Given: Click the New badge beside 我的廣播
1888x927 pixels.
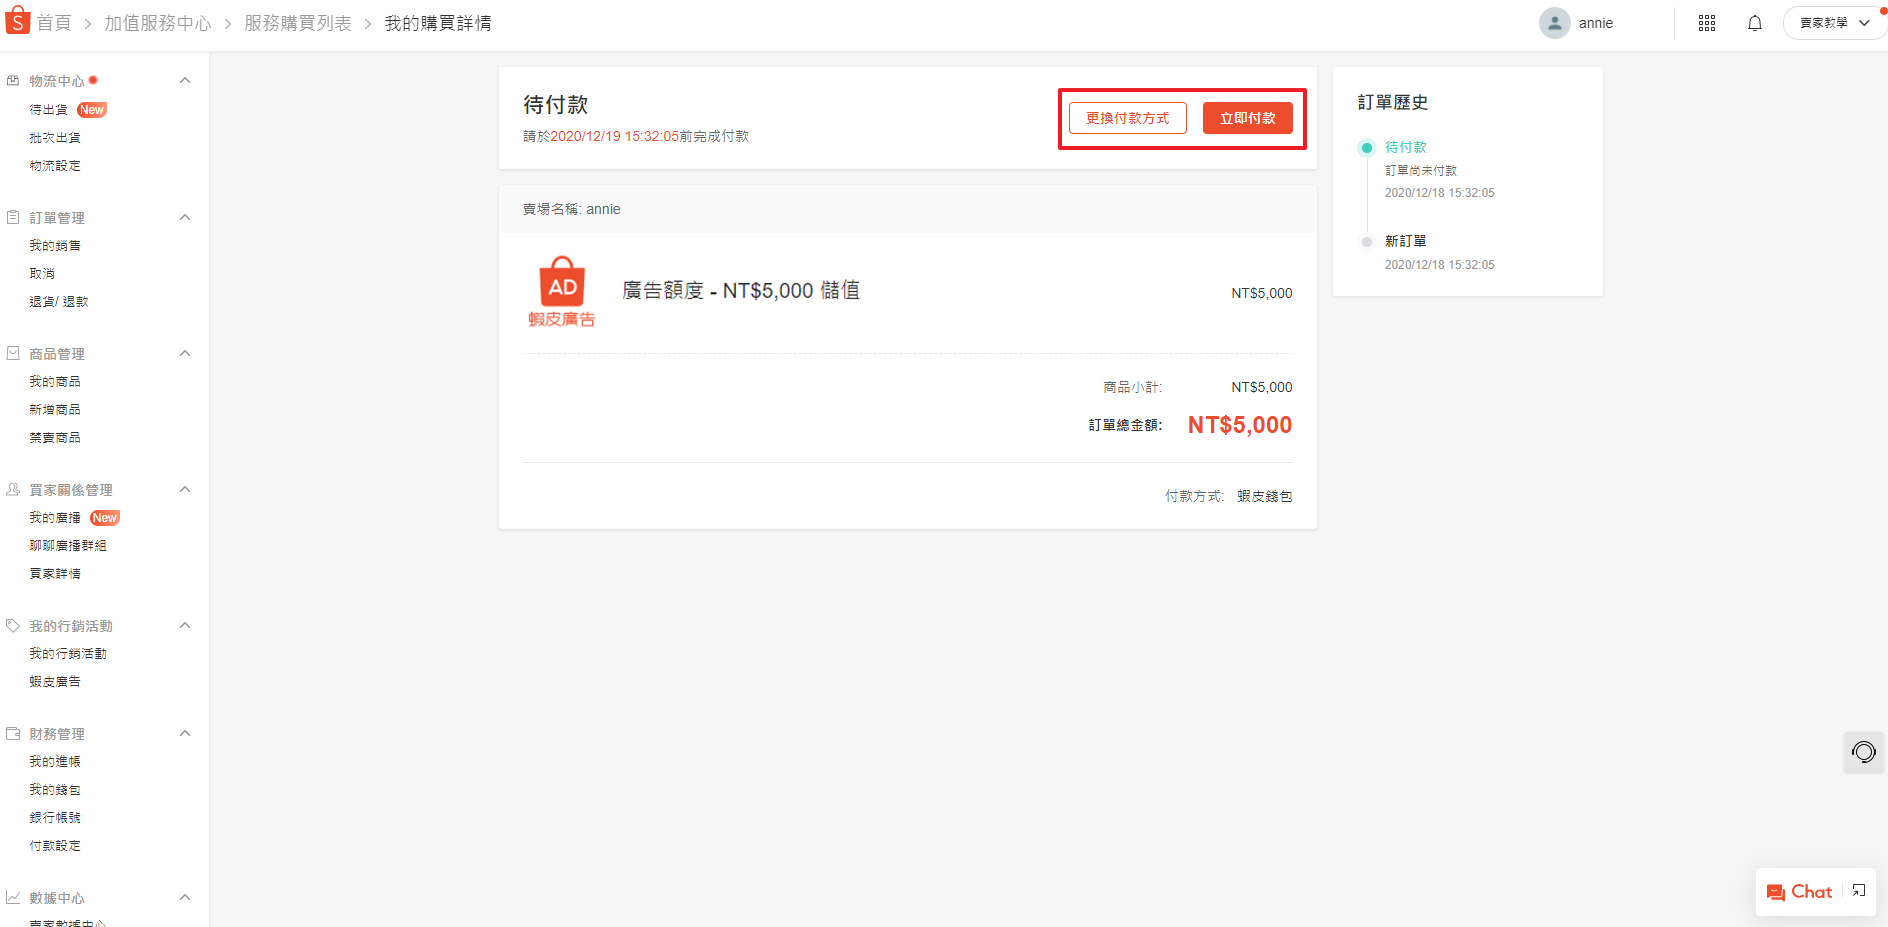Looking at the screenshot, I should click(105, 518).
